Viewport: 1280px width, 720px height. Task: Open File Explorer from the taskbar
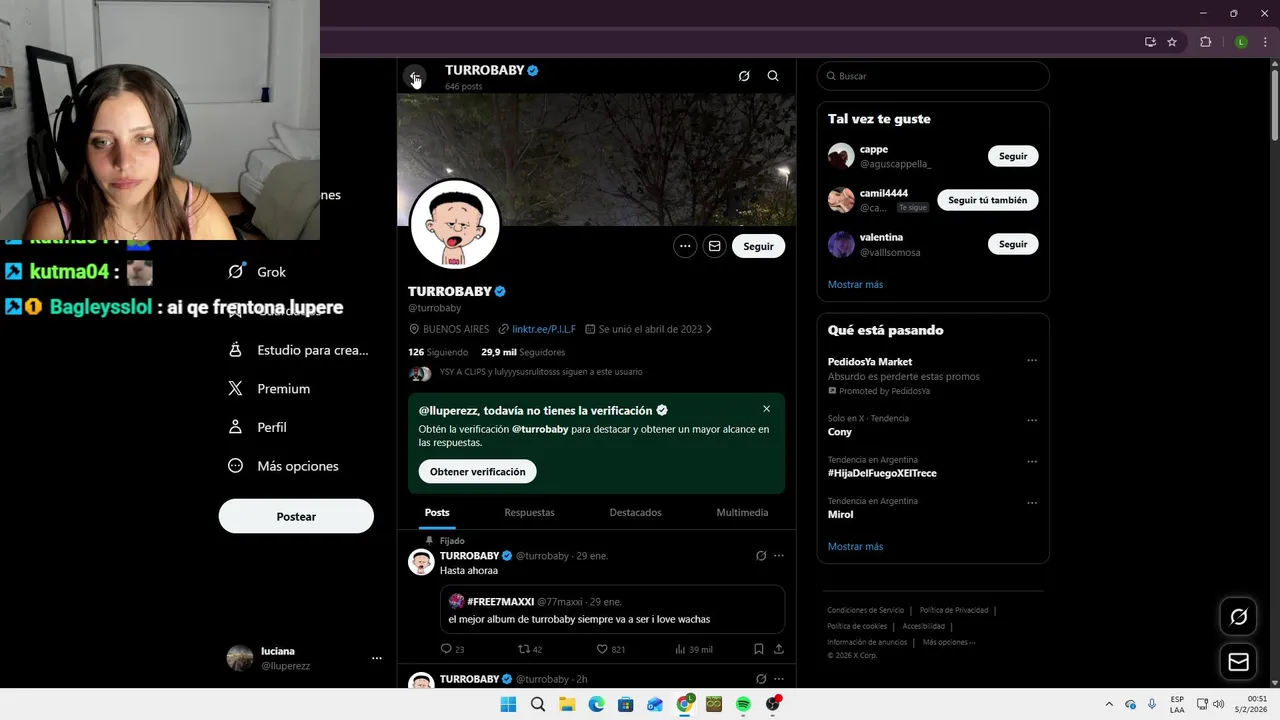pos(567,704)
